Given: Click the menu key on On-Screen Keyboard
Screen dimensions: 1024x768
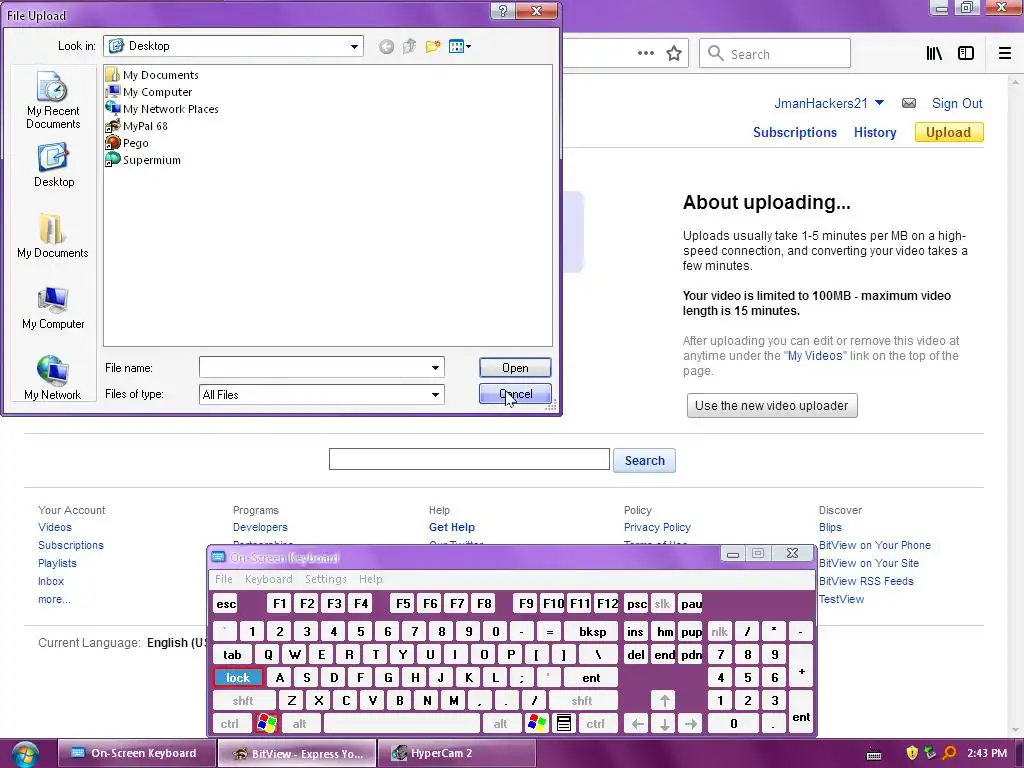Looking at the screenshot, I should 564,723.
